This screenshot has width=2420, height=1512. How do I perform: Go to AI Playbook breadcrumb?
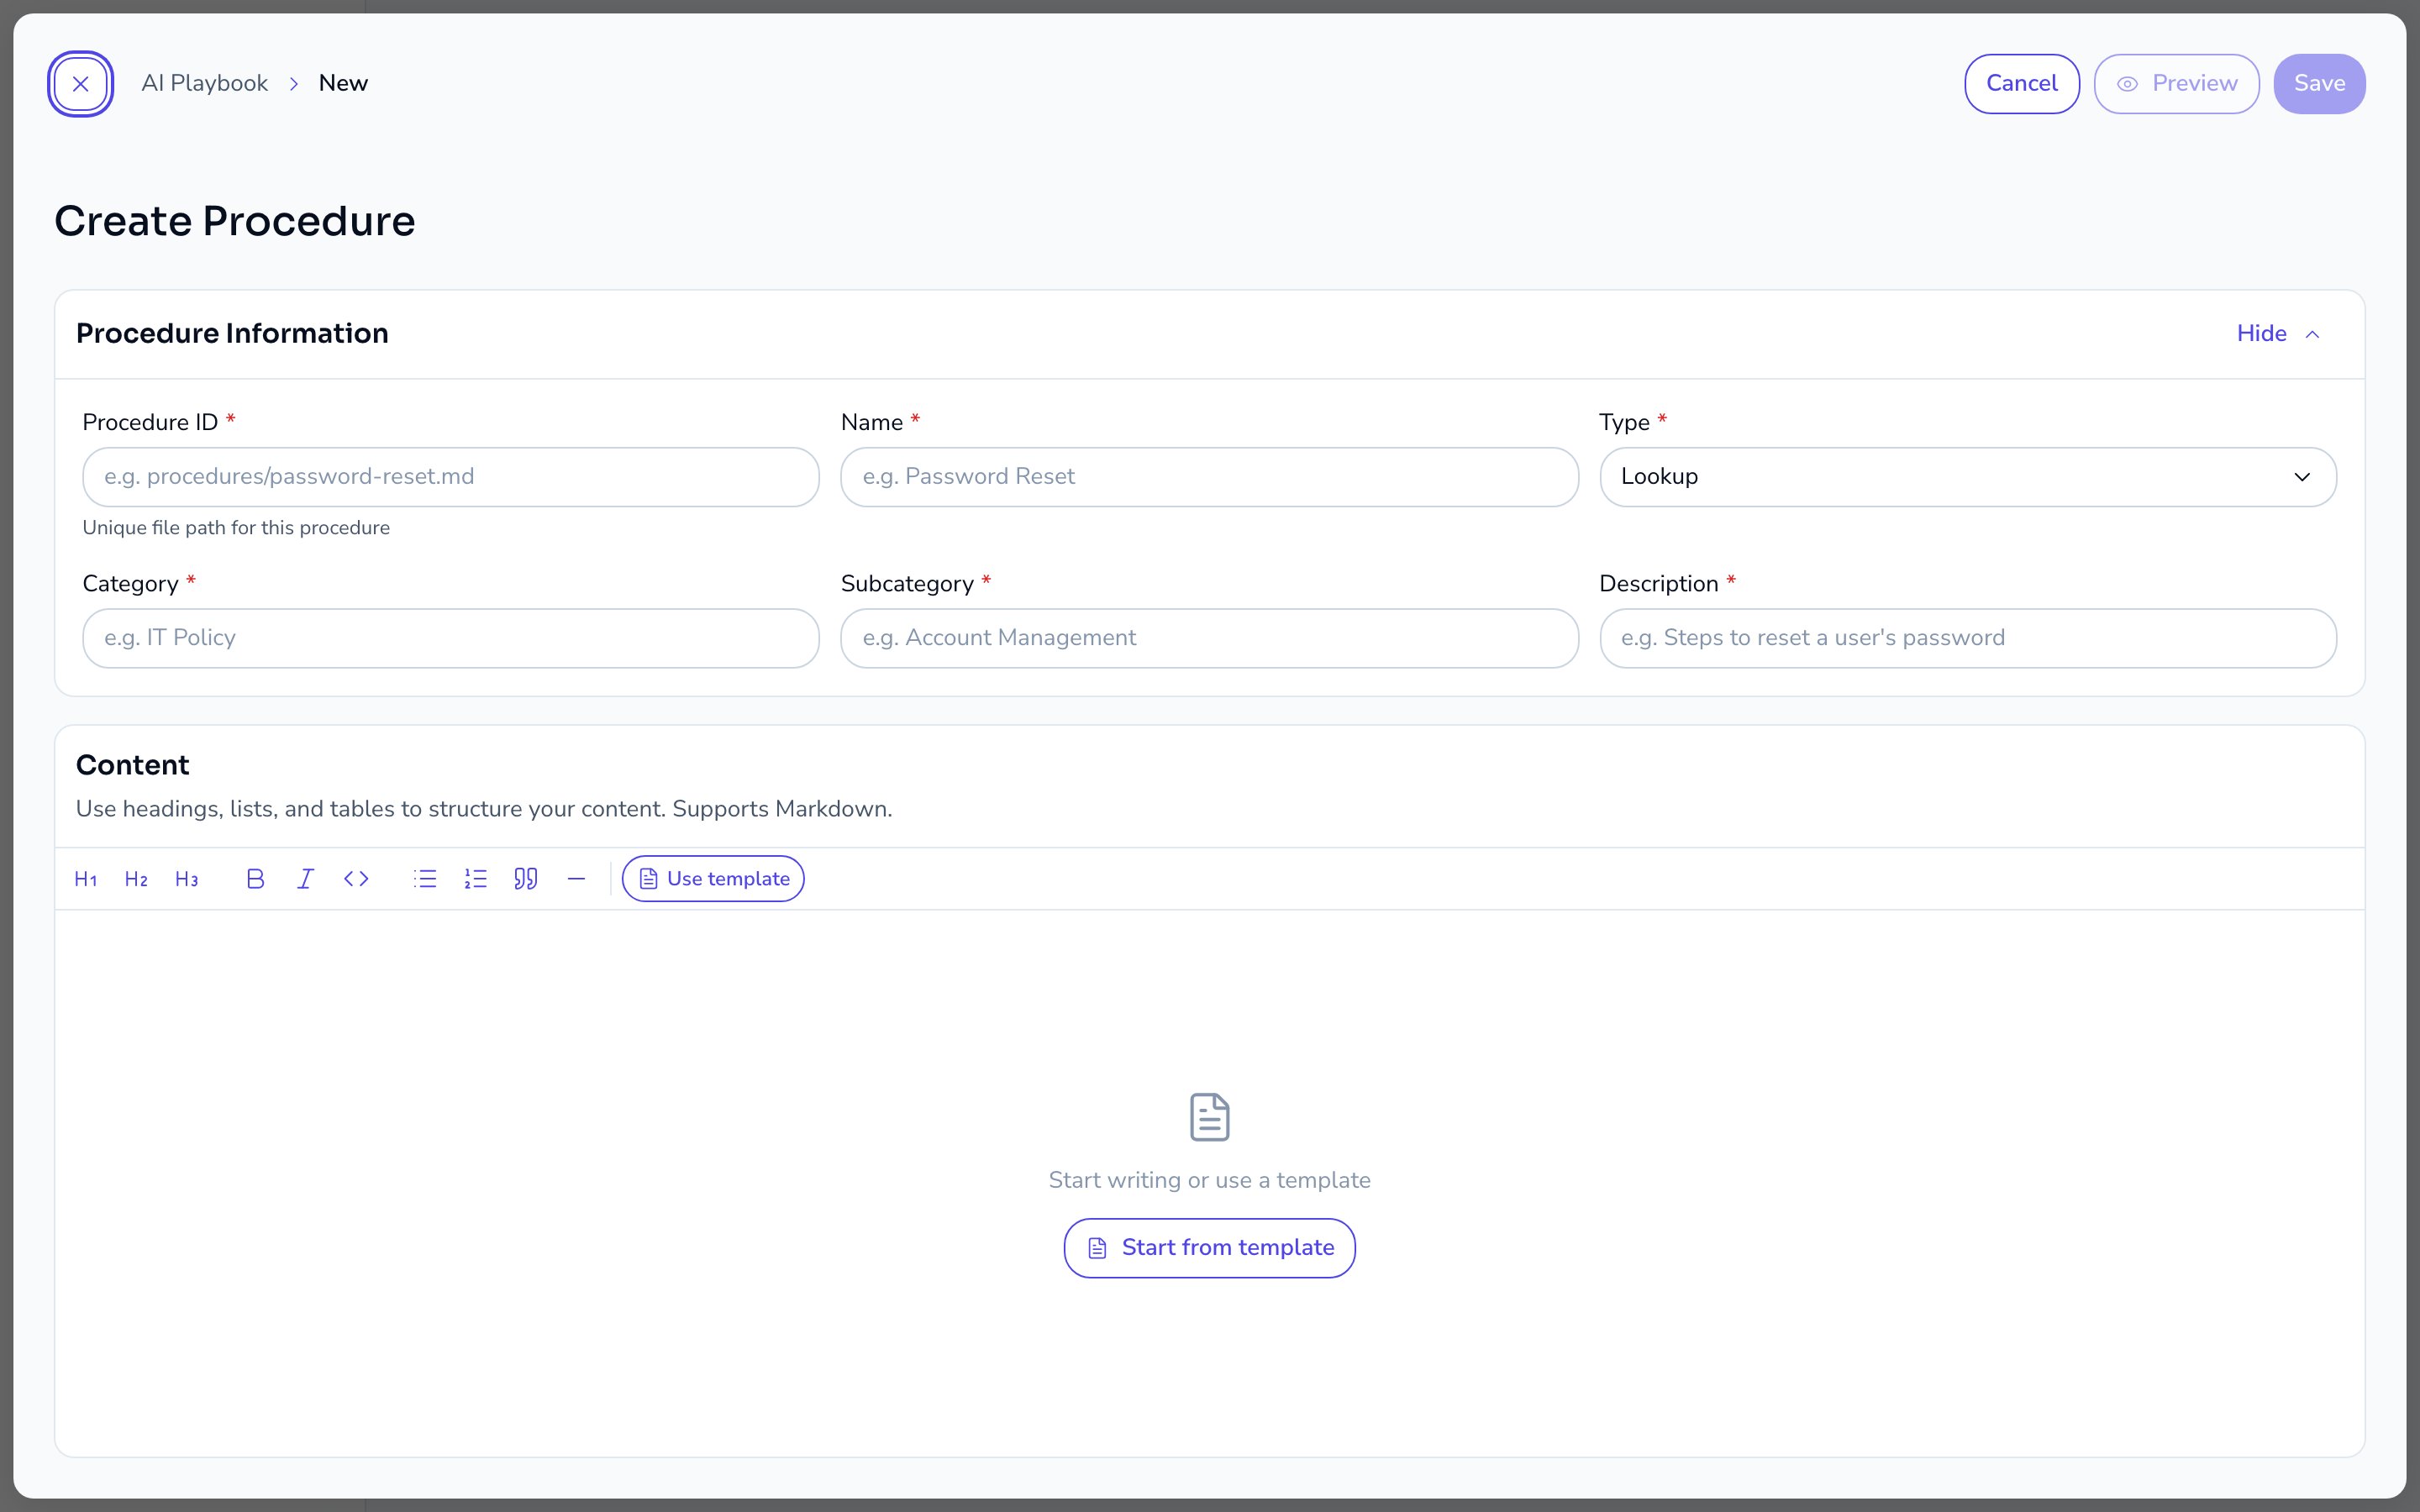(204, 84)
